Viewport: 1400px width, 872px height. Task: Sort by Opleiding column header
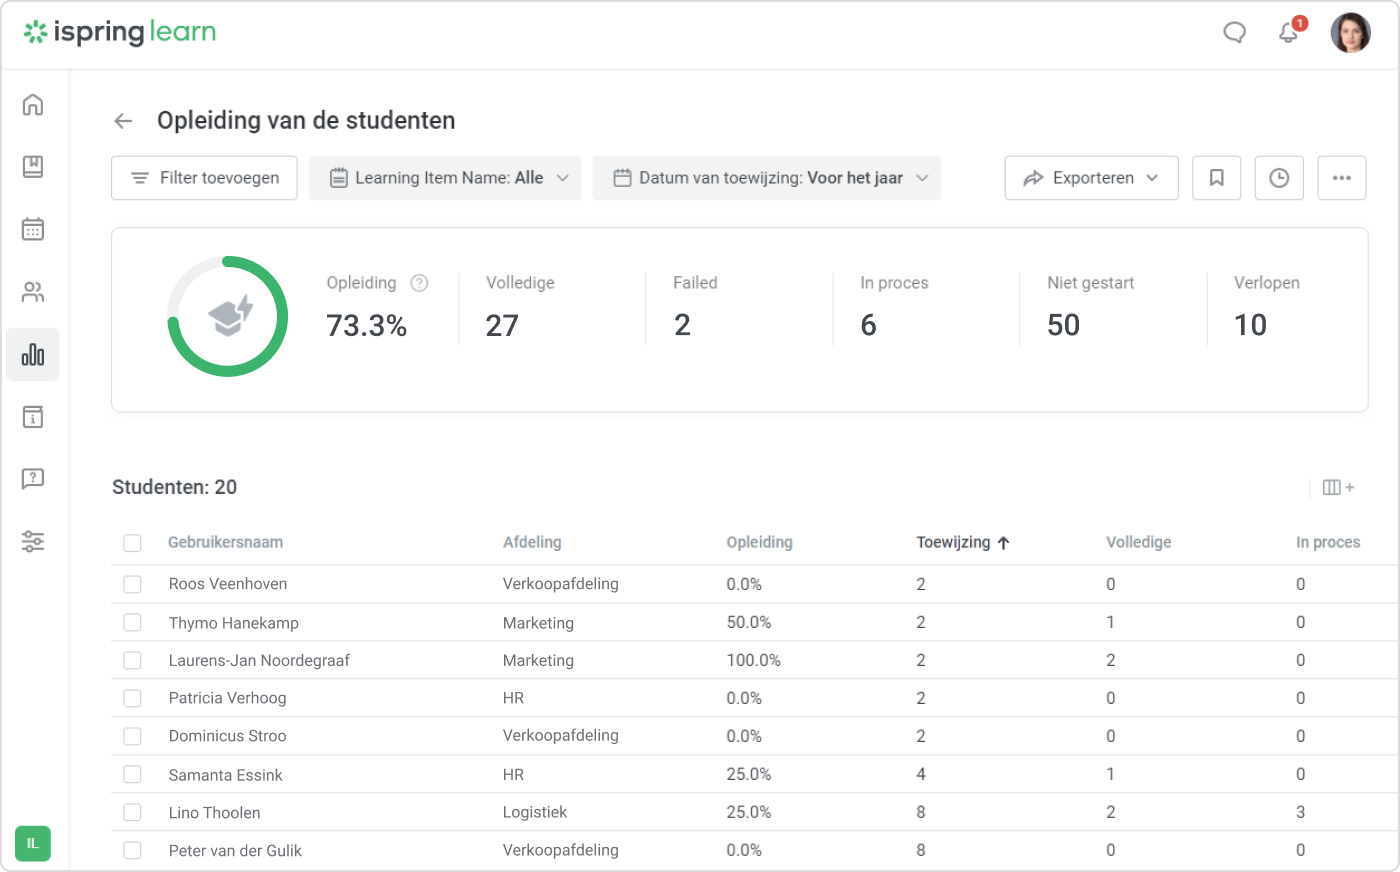point(759,542)
